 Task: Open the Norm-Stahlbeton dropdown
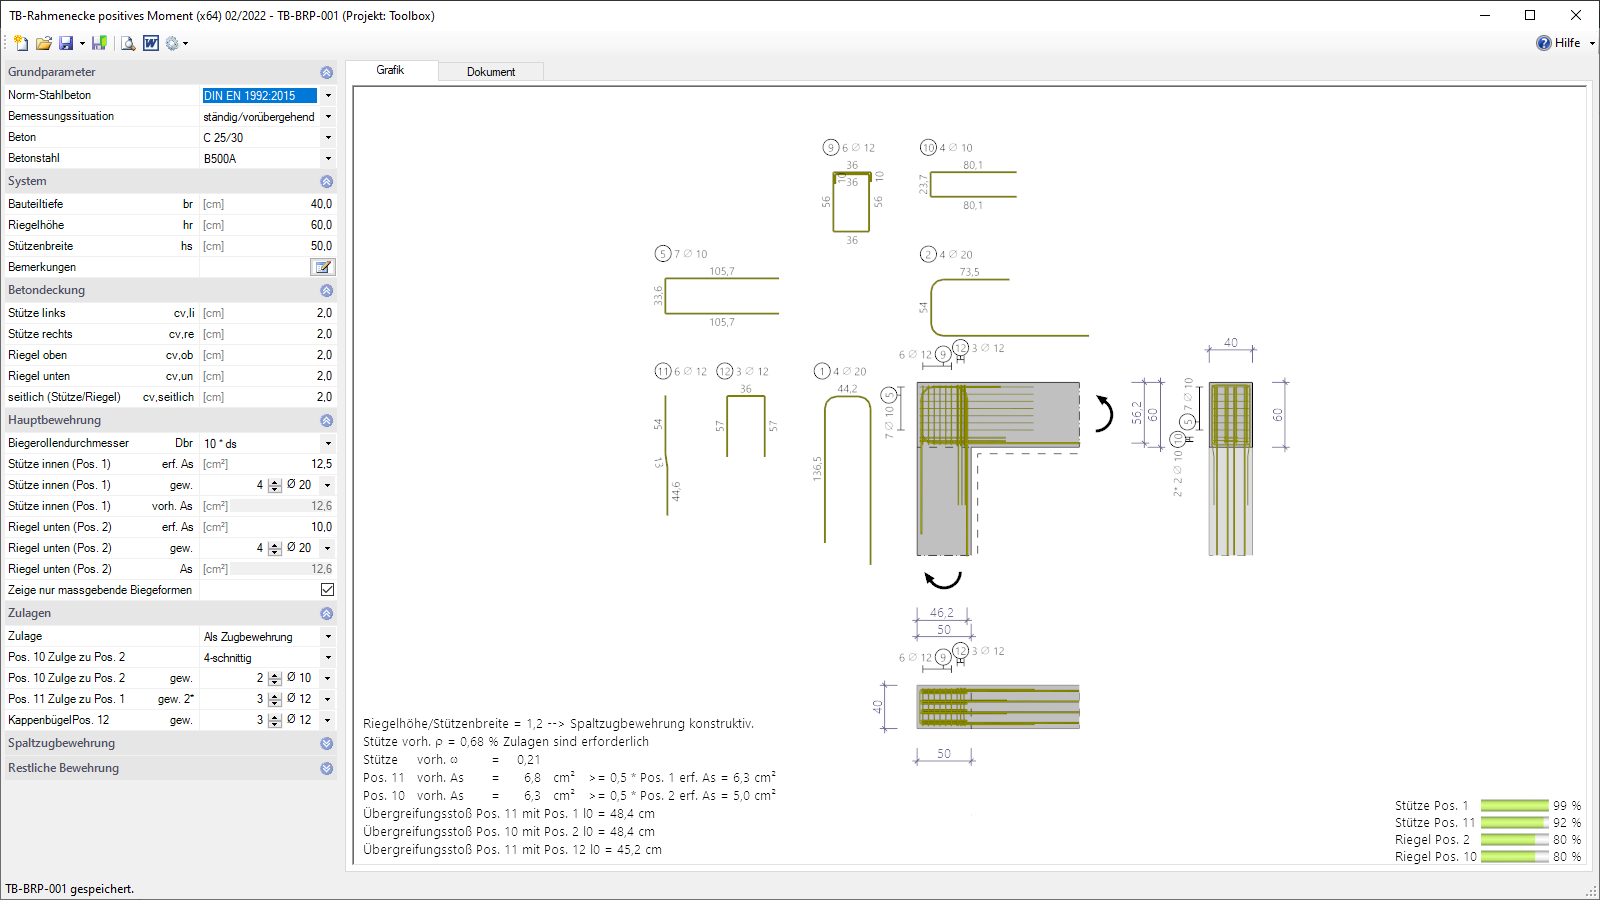click(x=328, y=95)
